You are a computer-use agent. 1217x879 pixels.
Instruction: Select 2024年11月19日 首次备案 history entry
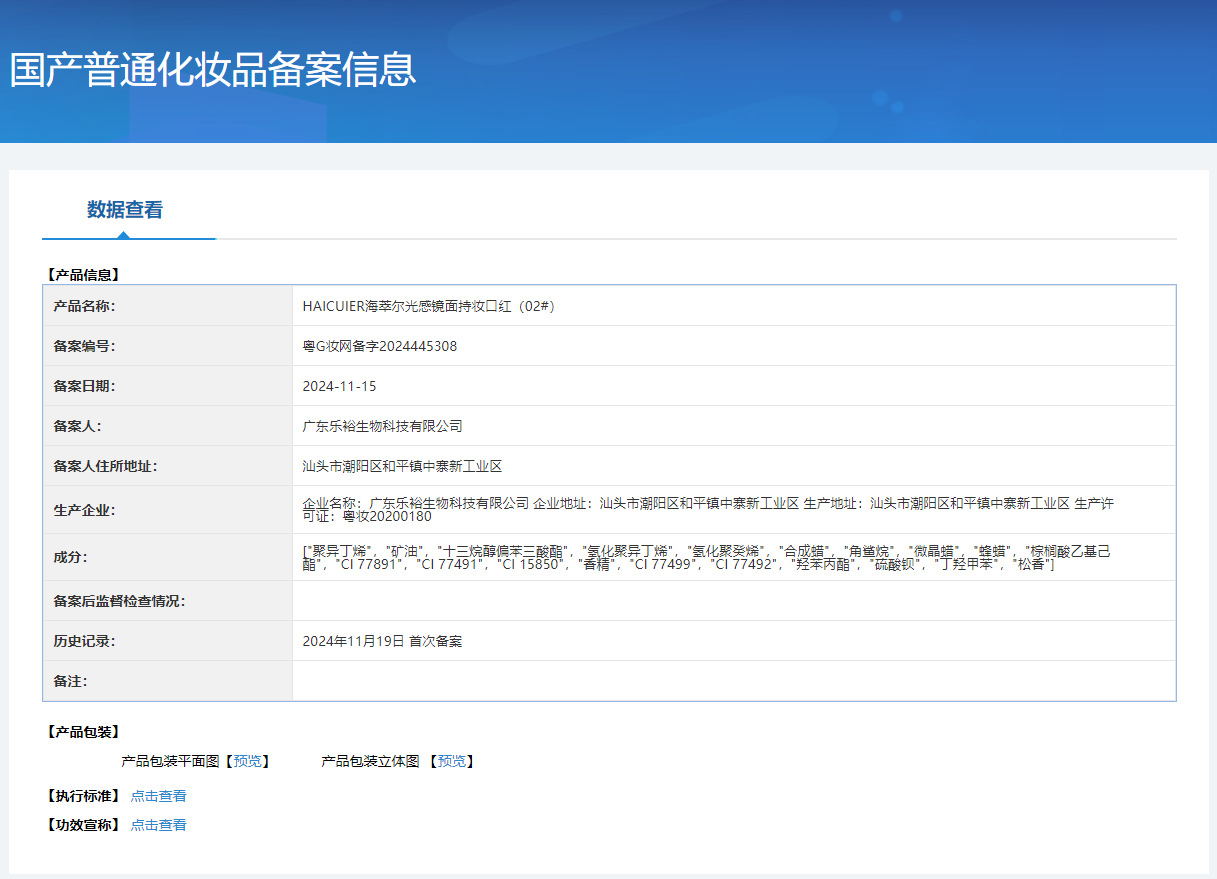click(382, 641)
